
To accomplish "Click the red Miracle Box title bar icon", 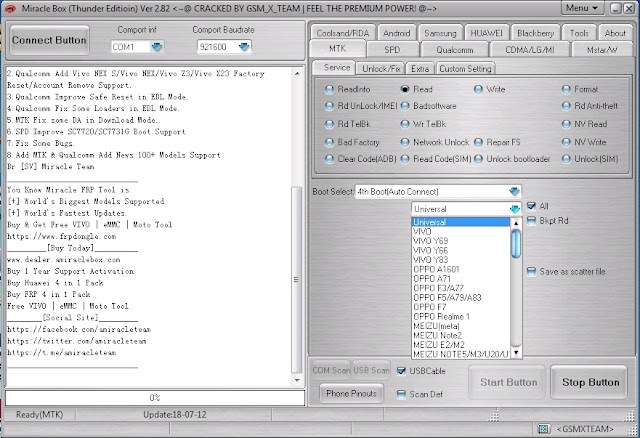I will (9, 8).
